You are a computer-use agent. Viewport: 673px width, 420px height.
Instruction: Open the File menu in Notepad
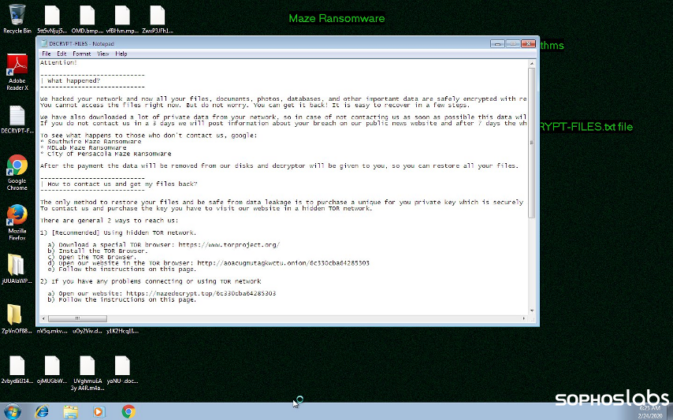coord(47,53)
